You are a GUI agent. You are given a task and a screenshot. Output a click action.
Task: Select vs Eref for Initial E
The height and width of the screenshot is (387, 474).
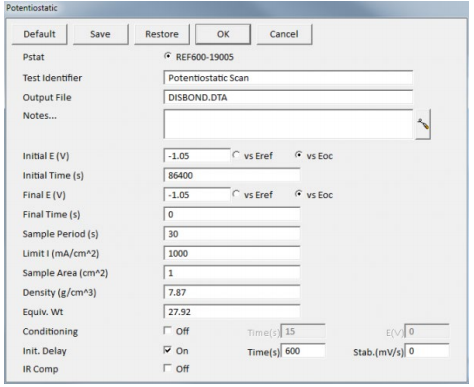pyautogui.click(x=236, y=155)
